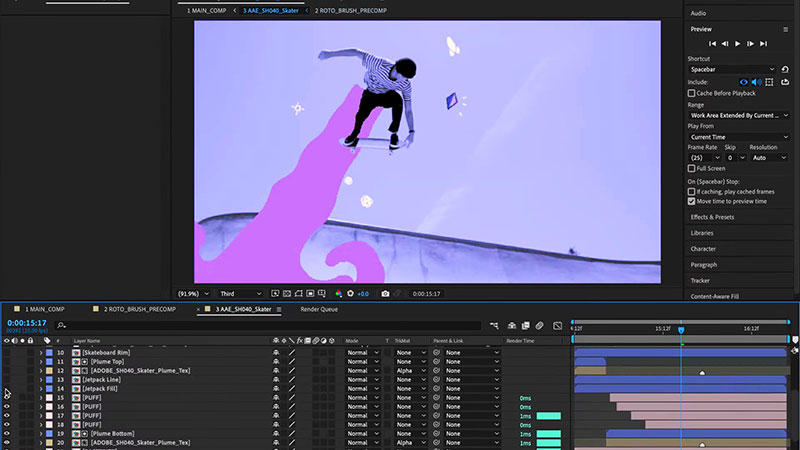
Task: Open the Skip value dropdown
Action: tap(736, 158)
